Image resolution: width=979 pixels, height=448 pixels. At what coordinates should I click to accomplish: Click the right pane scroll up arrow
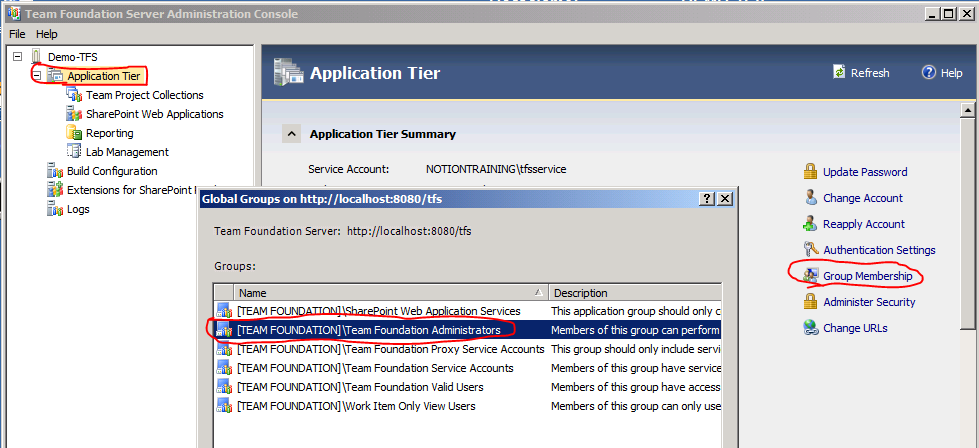[968, 110]
